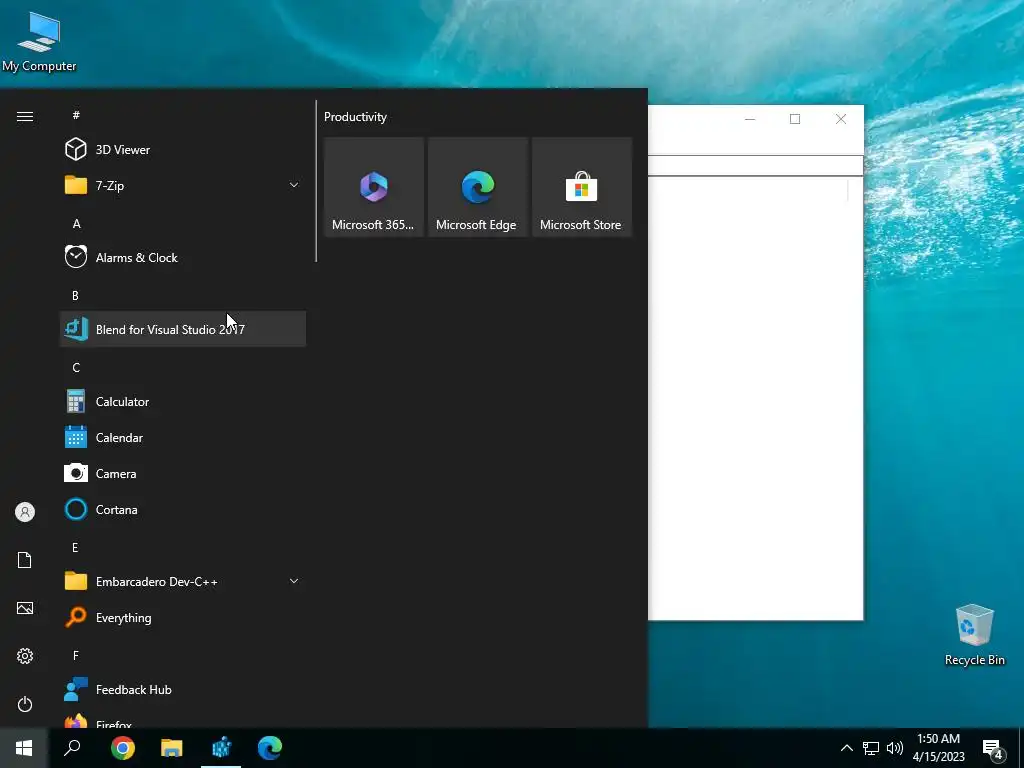This screenshot has width=1024, height=768.
Task: Open taskbar Search magnifier
Action: [x=72, y=748]
